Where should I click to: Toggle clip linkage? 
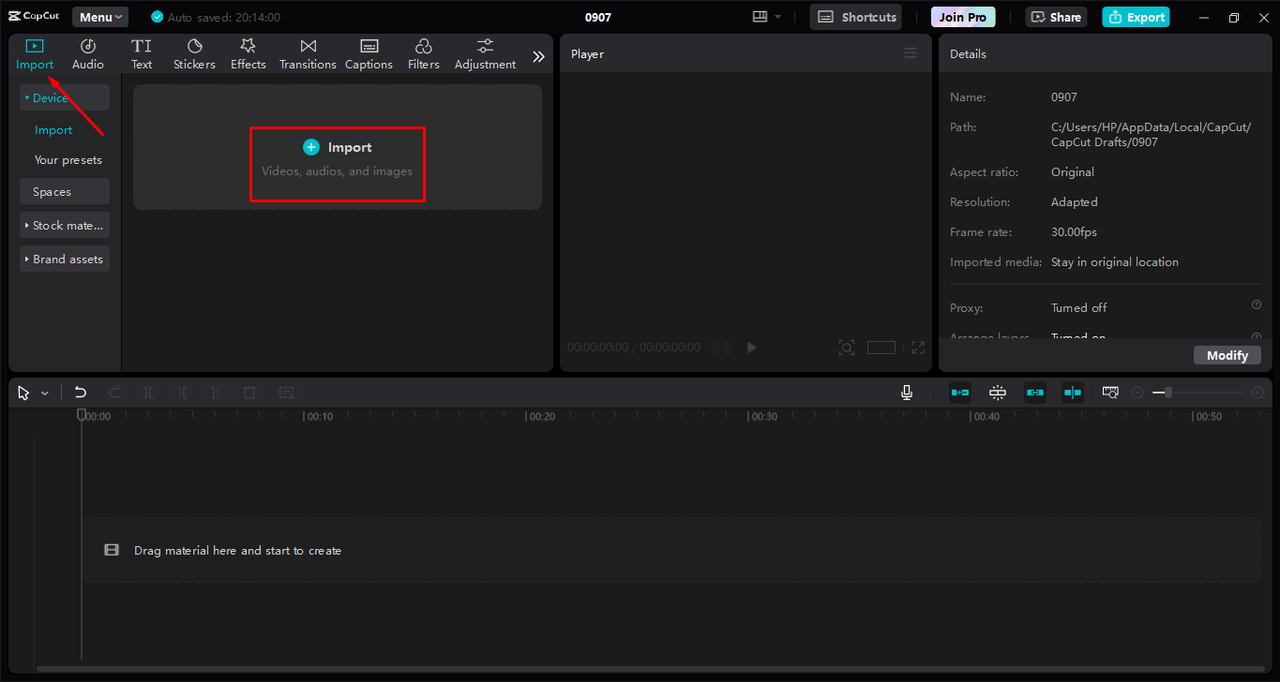coord(1035,393)
